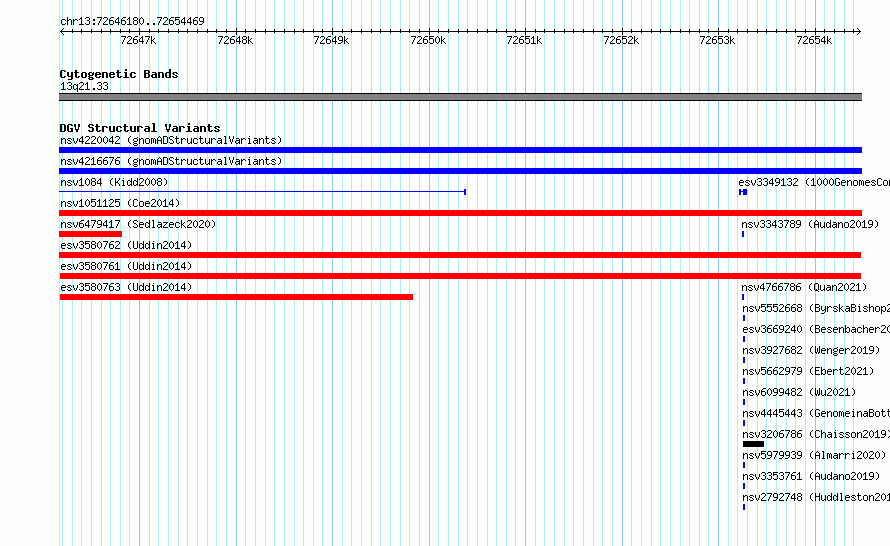Open the esv3580762 (Uddin2014) label

click(x=126, y=245)
